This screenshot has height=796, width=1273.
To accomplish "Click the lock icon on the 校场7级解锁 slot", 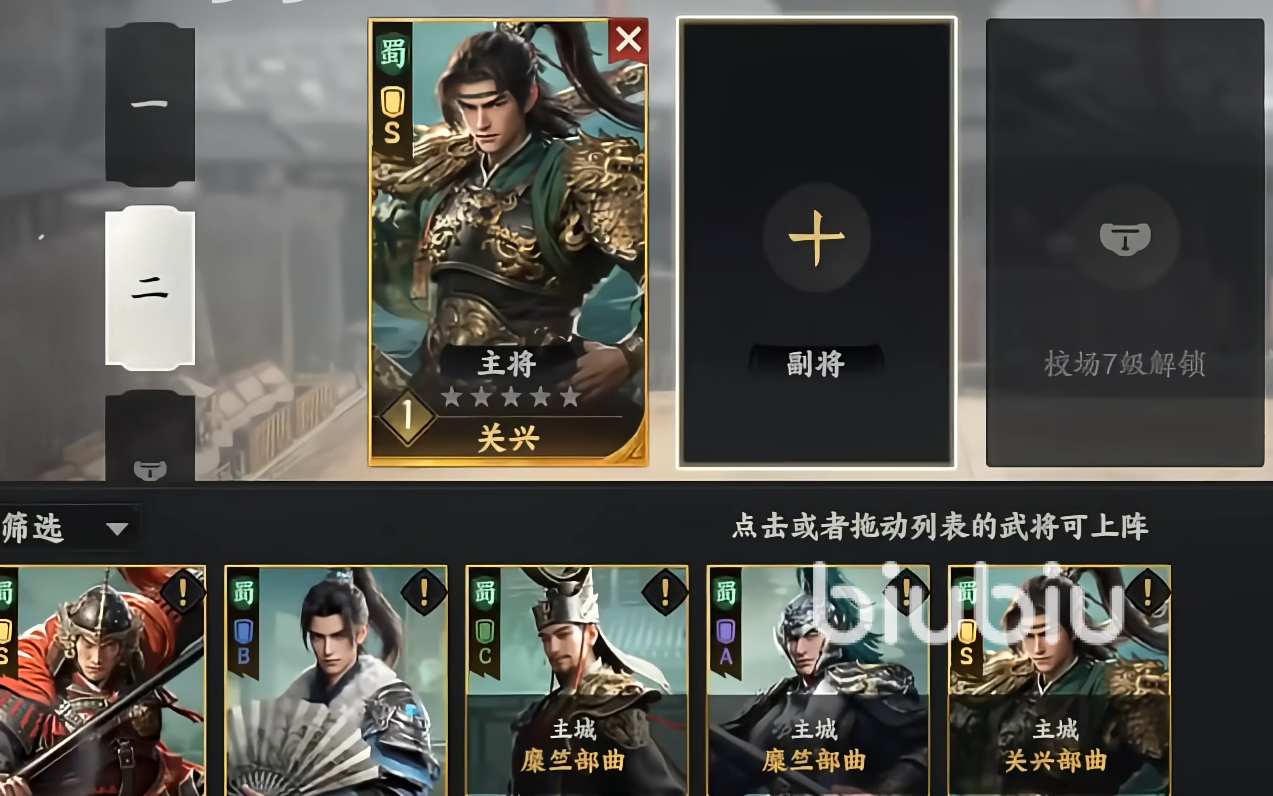I will point(1125,238).
